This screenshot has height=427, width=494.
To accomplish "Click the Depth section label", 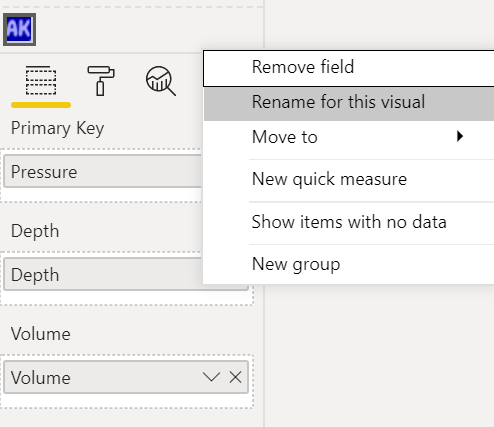I will pyautogui.click(x=35, y=231).
